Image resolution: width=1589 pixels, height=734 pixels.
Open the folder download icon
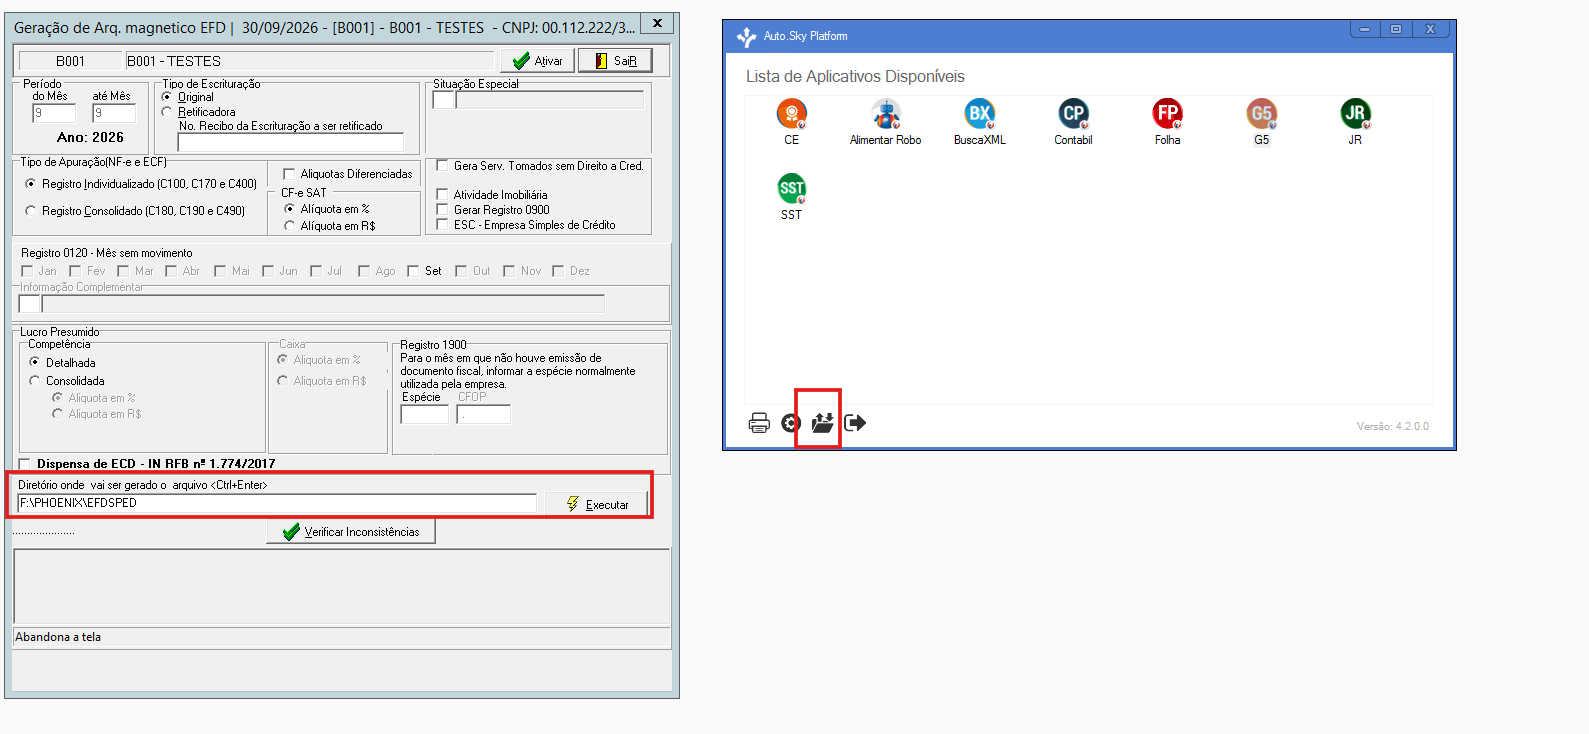pyautogui.click(x=822, y=423)
